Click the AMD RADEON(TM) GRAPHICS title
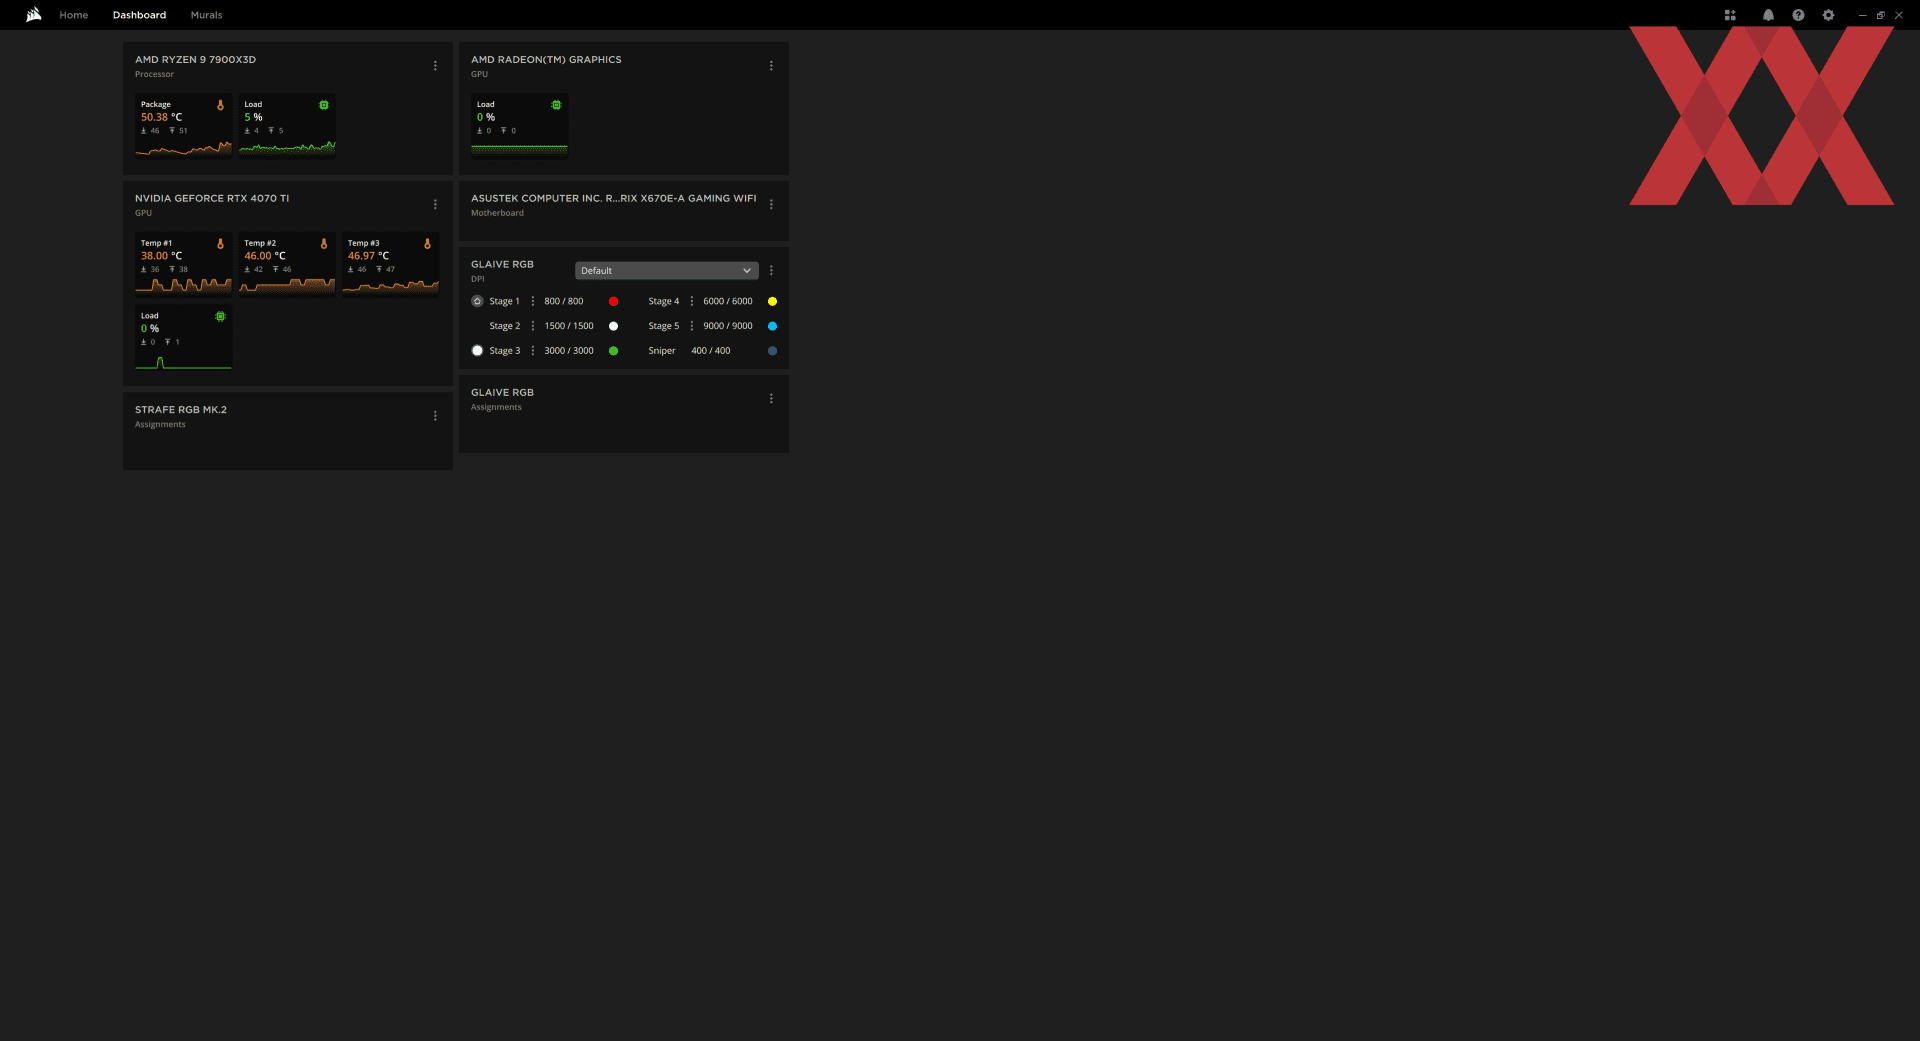This screenshot has width=1920, height=1041. 546,60
